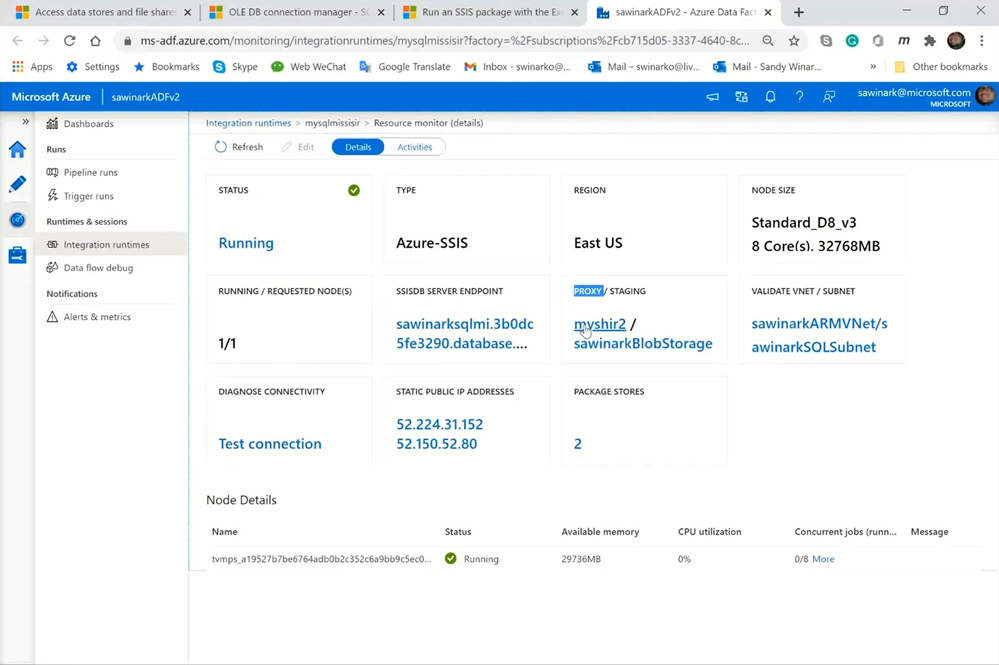Open the feedback person icon in header
This screenshot has width=999, height=665.
pos(828,97)
